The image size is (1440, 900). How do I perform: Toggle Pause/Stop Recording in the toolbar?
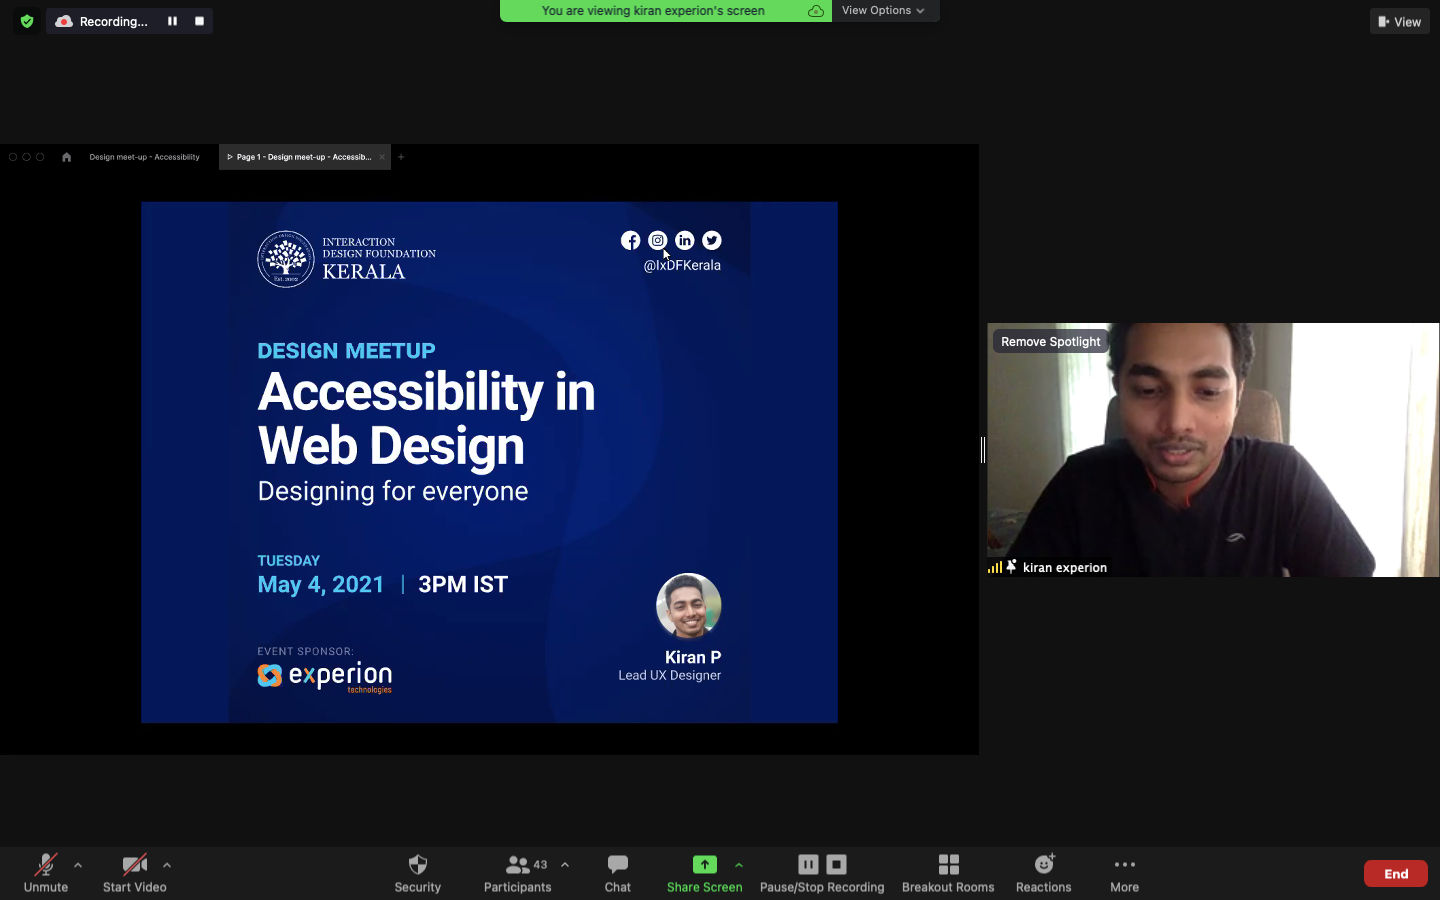coord(821,872)
